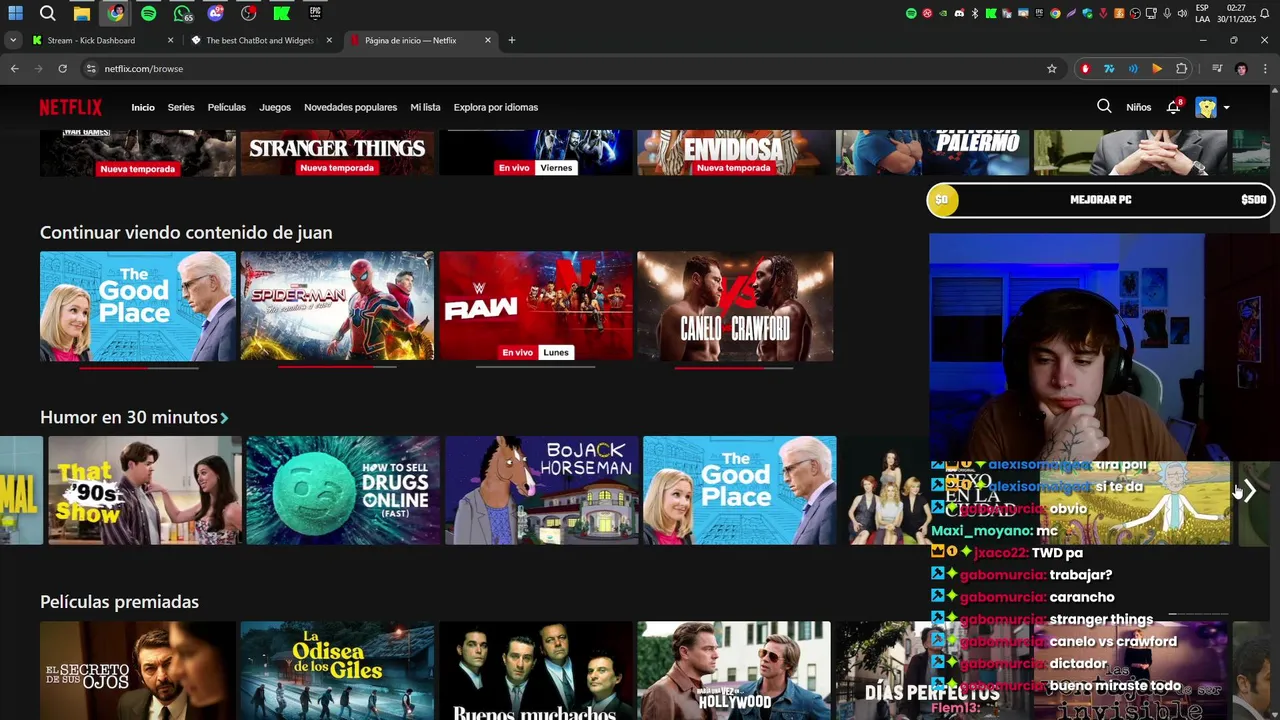Open Epic Games launcher from the taskbar
This screenshot has height=720, width=1280.
[316, 13]
